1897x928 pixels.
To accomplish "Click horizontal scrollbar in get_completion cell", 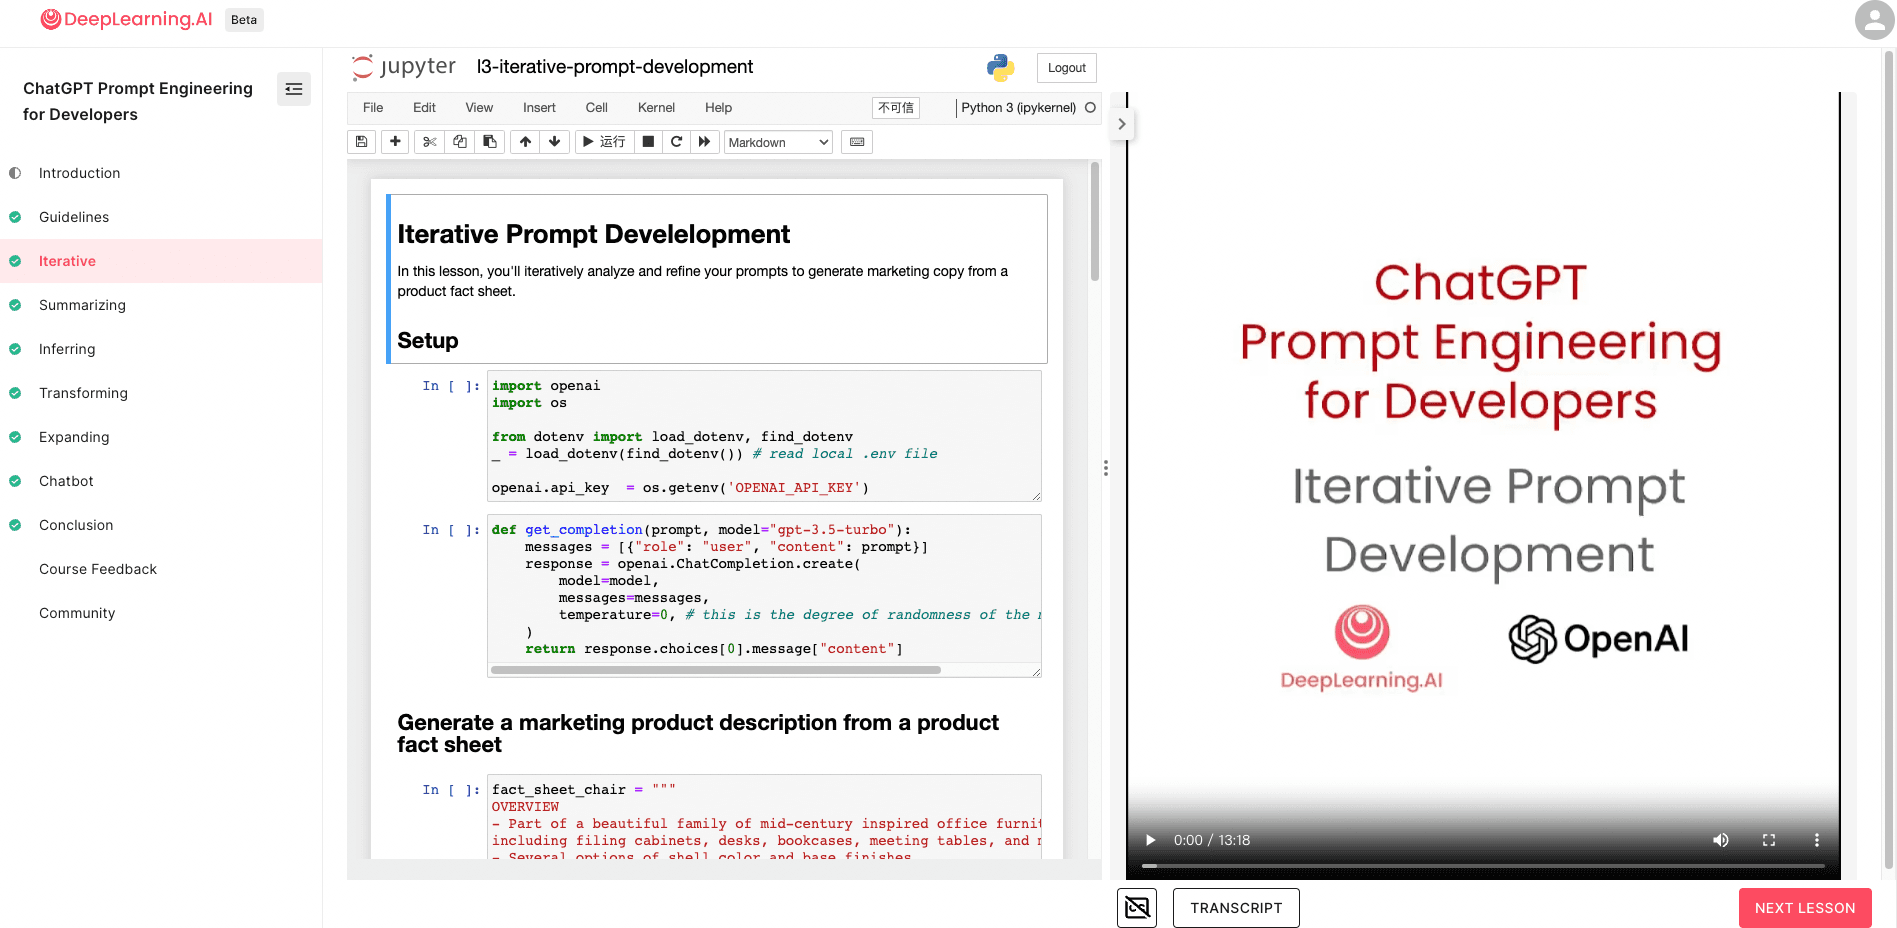I will click(x=716, y=670).
